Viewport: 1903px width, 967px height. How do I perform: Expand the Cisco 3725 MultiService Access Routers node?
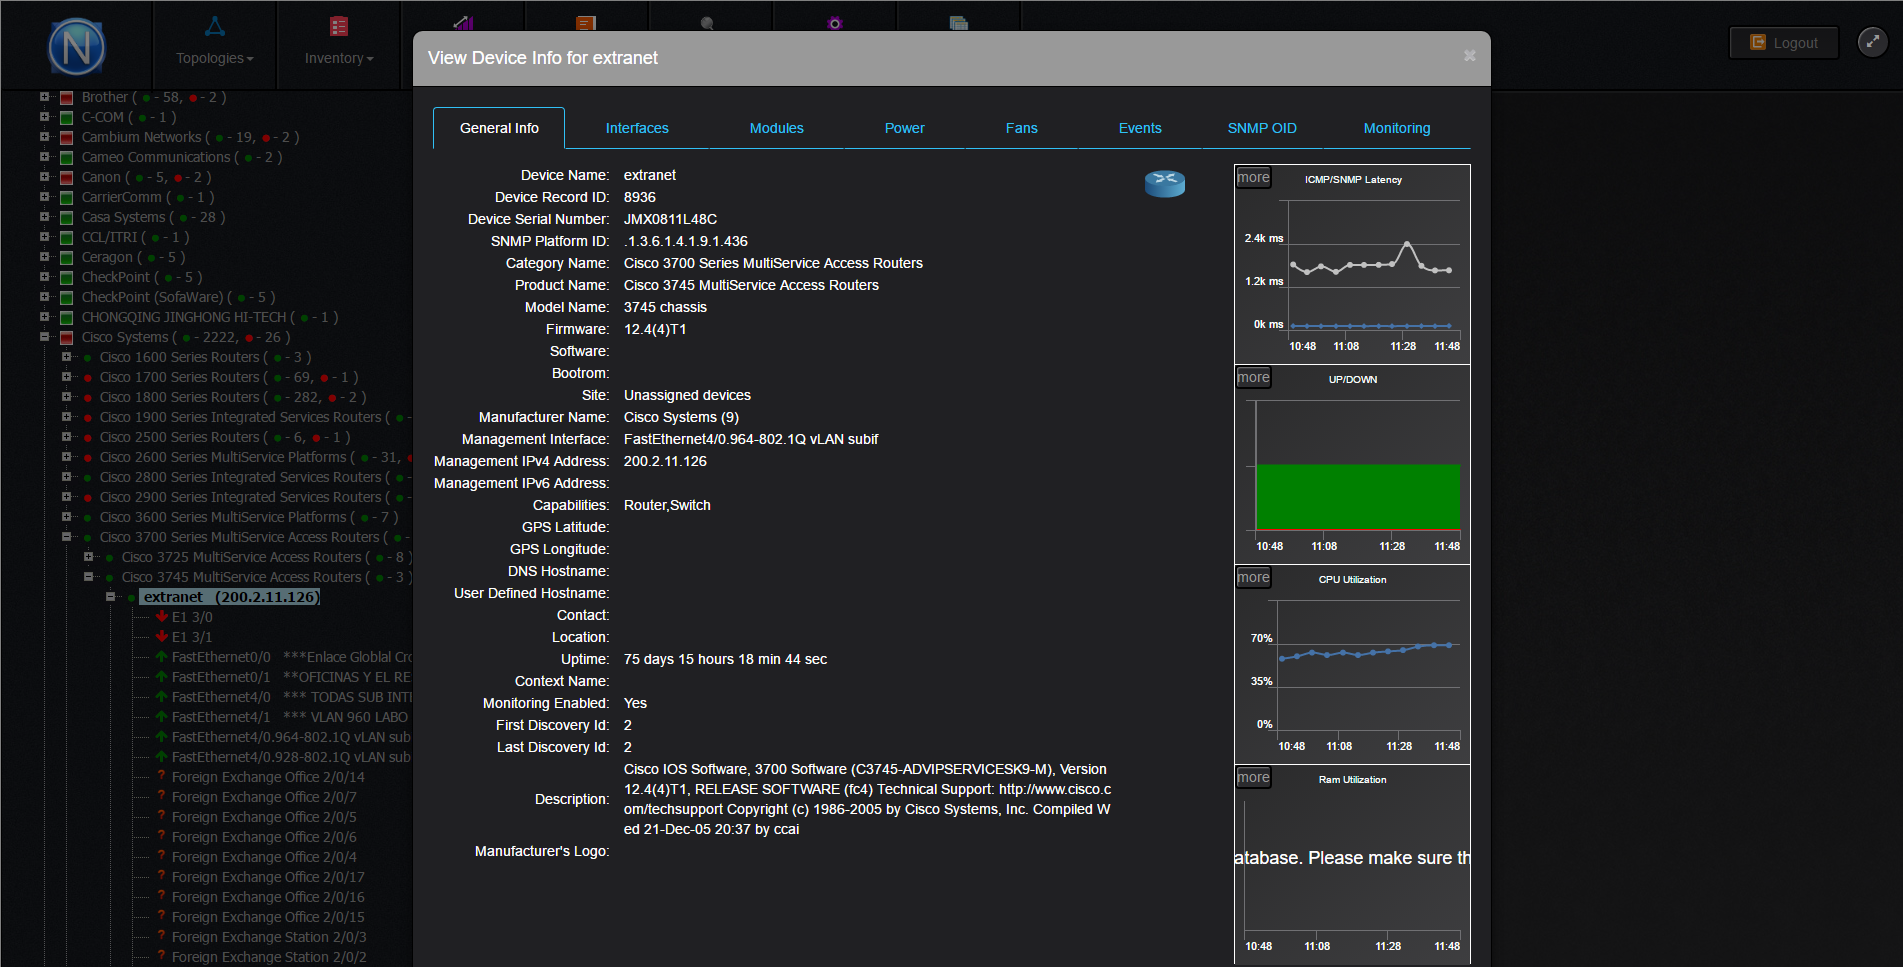coord(88,557)
